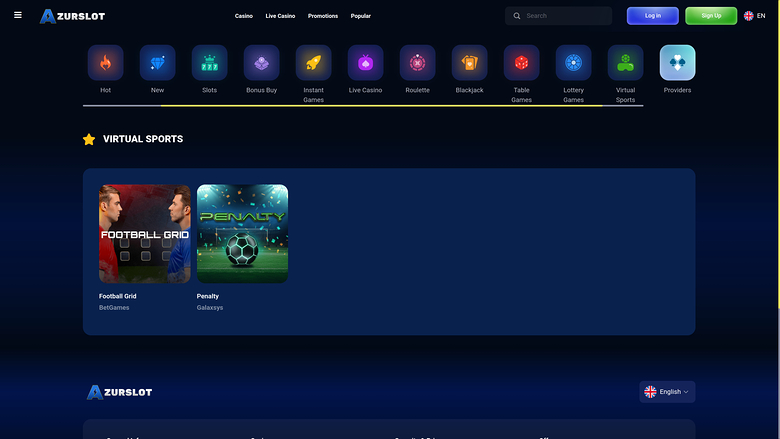Click the search magnifier icon

(x=517, y=16)
